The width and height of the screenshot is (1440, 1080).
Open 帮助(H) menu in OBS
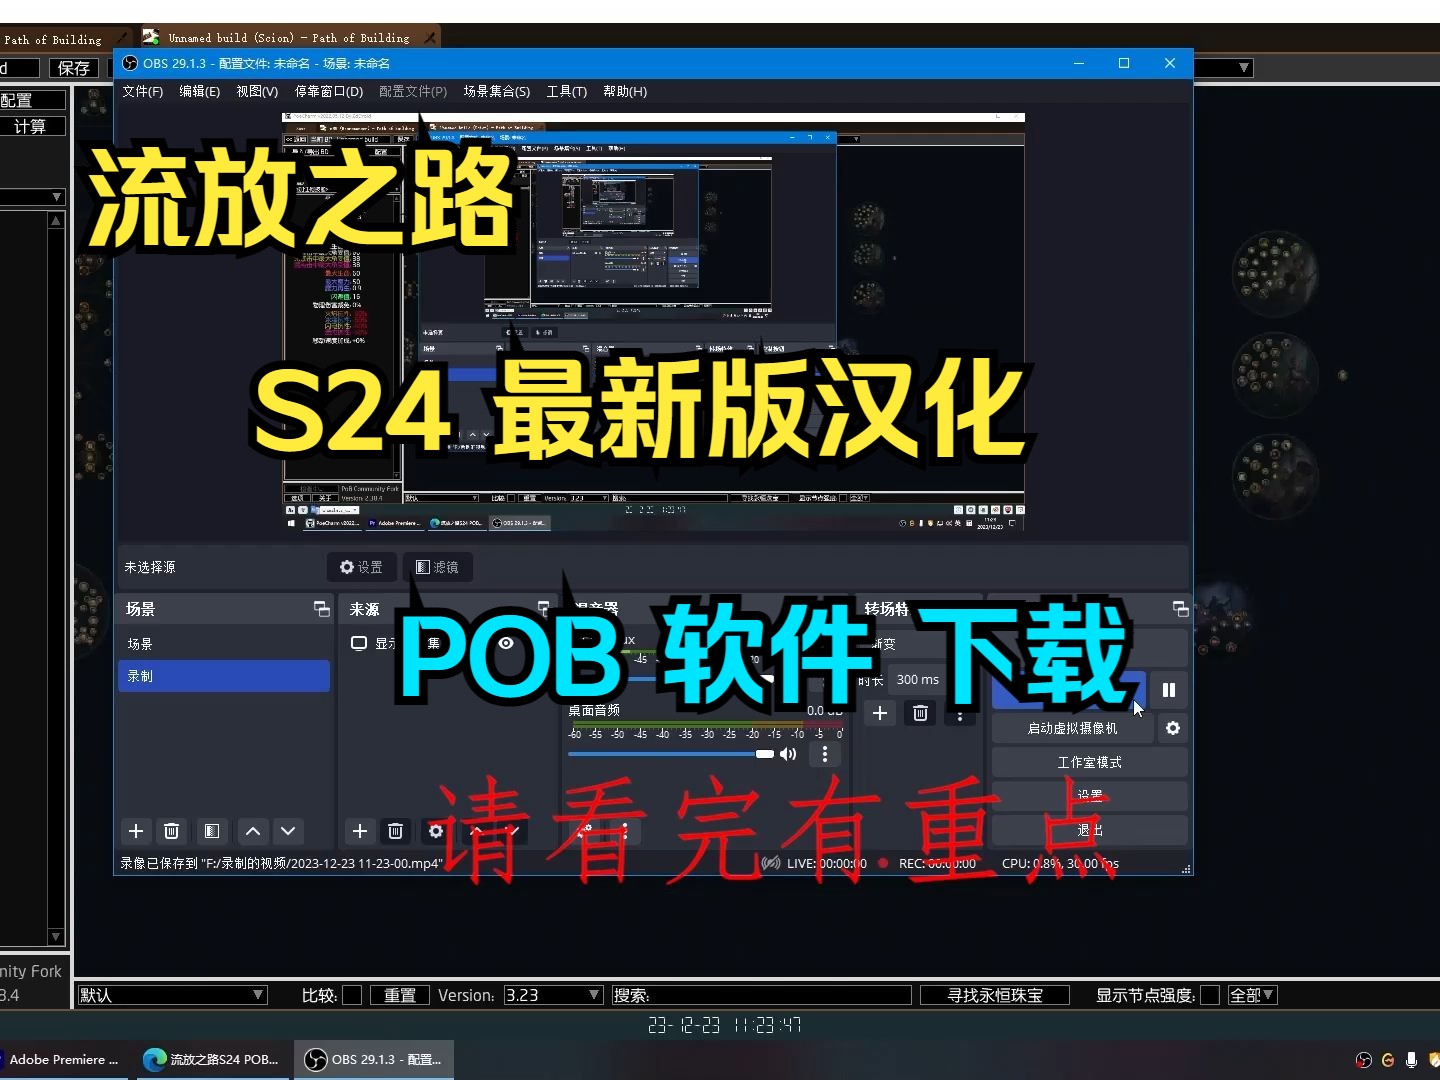pos(625,91)
